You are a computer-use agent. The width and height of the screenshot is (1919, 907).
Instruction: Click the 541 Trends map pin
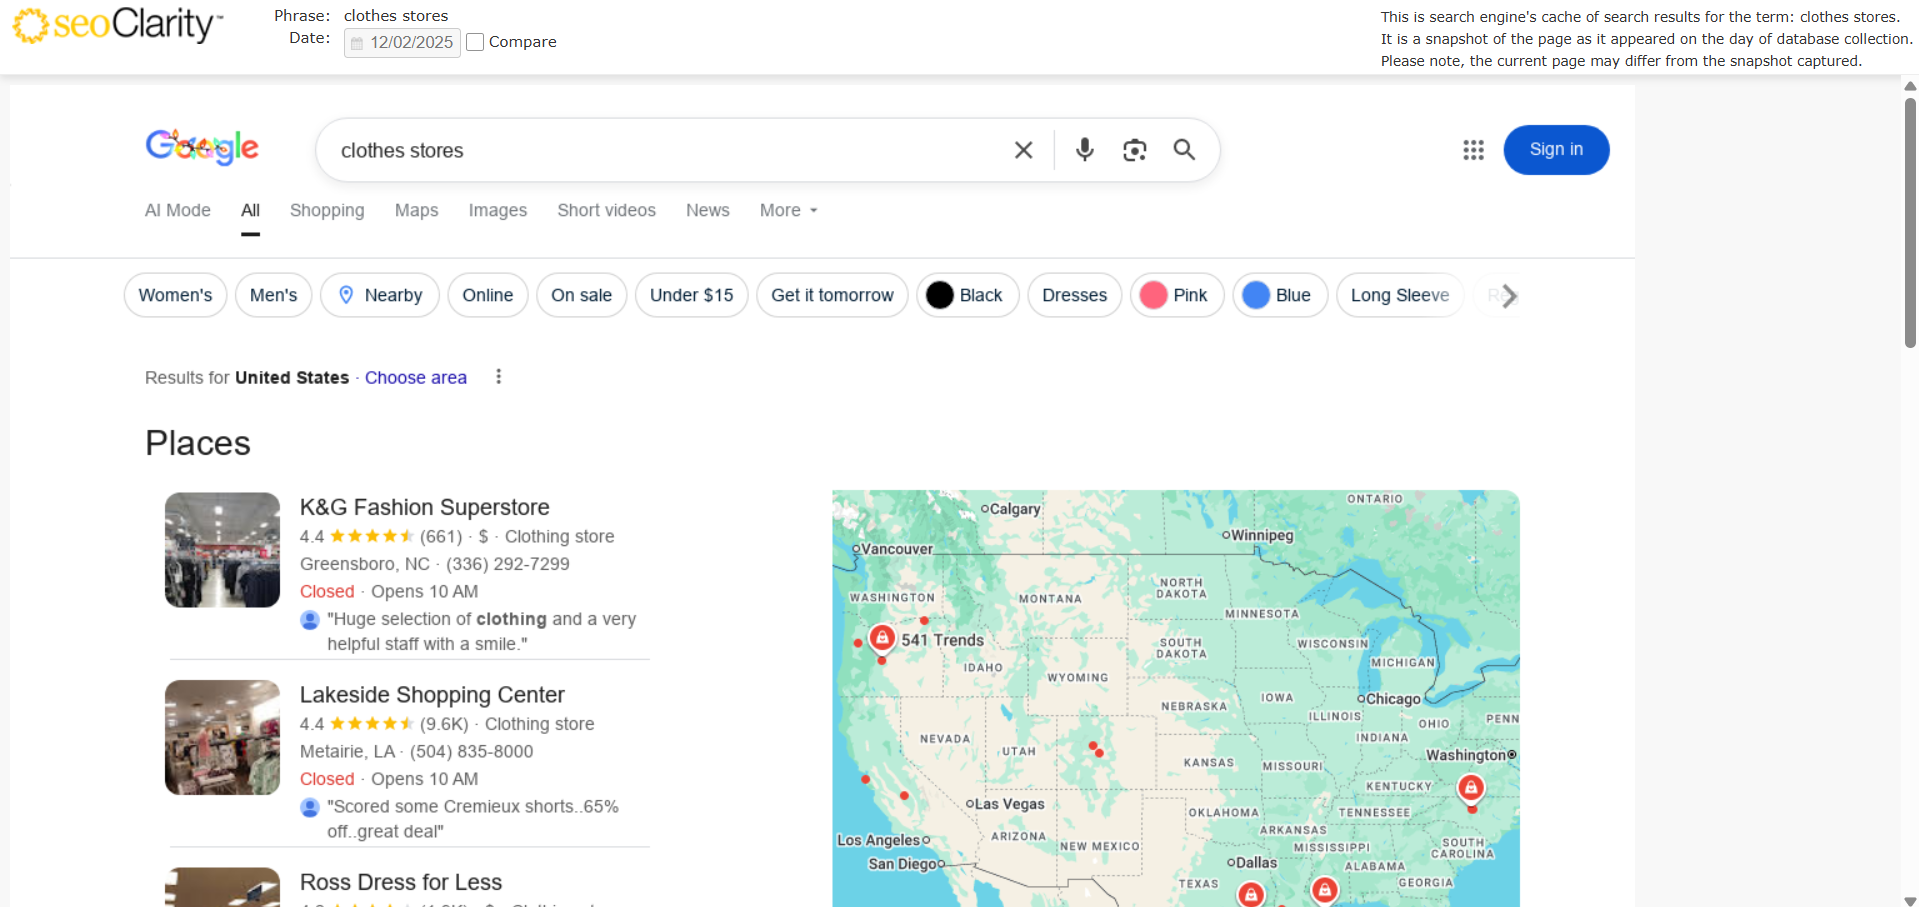(x=882, y=637)
